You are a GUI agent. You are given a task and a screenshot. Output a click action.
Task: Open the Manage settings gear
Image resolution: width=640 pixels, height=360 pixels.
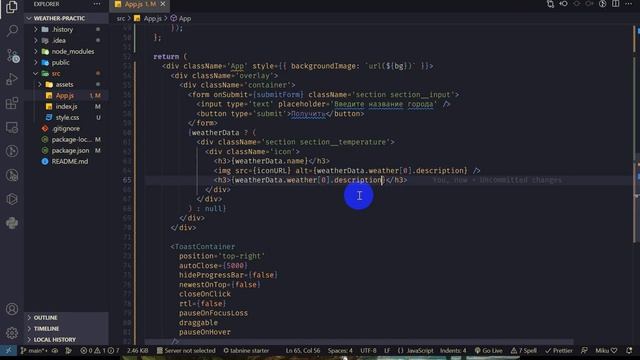[12, 333]
